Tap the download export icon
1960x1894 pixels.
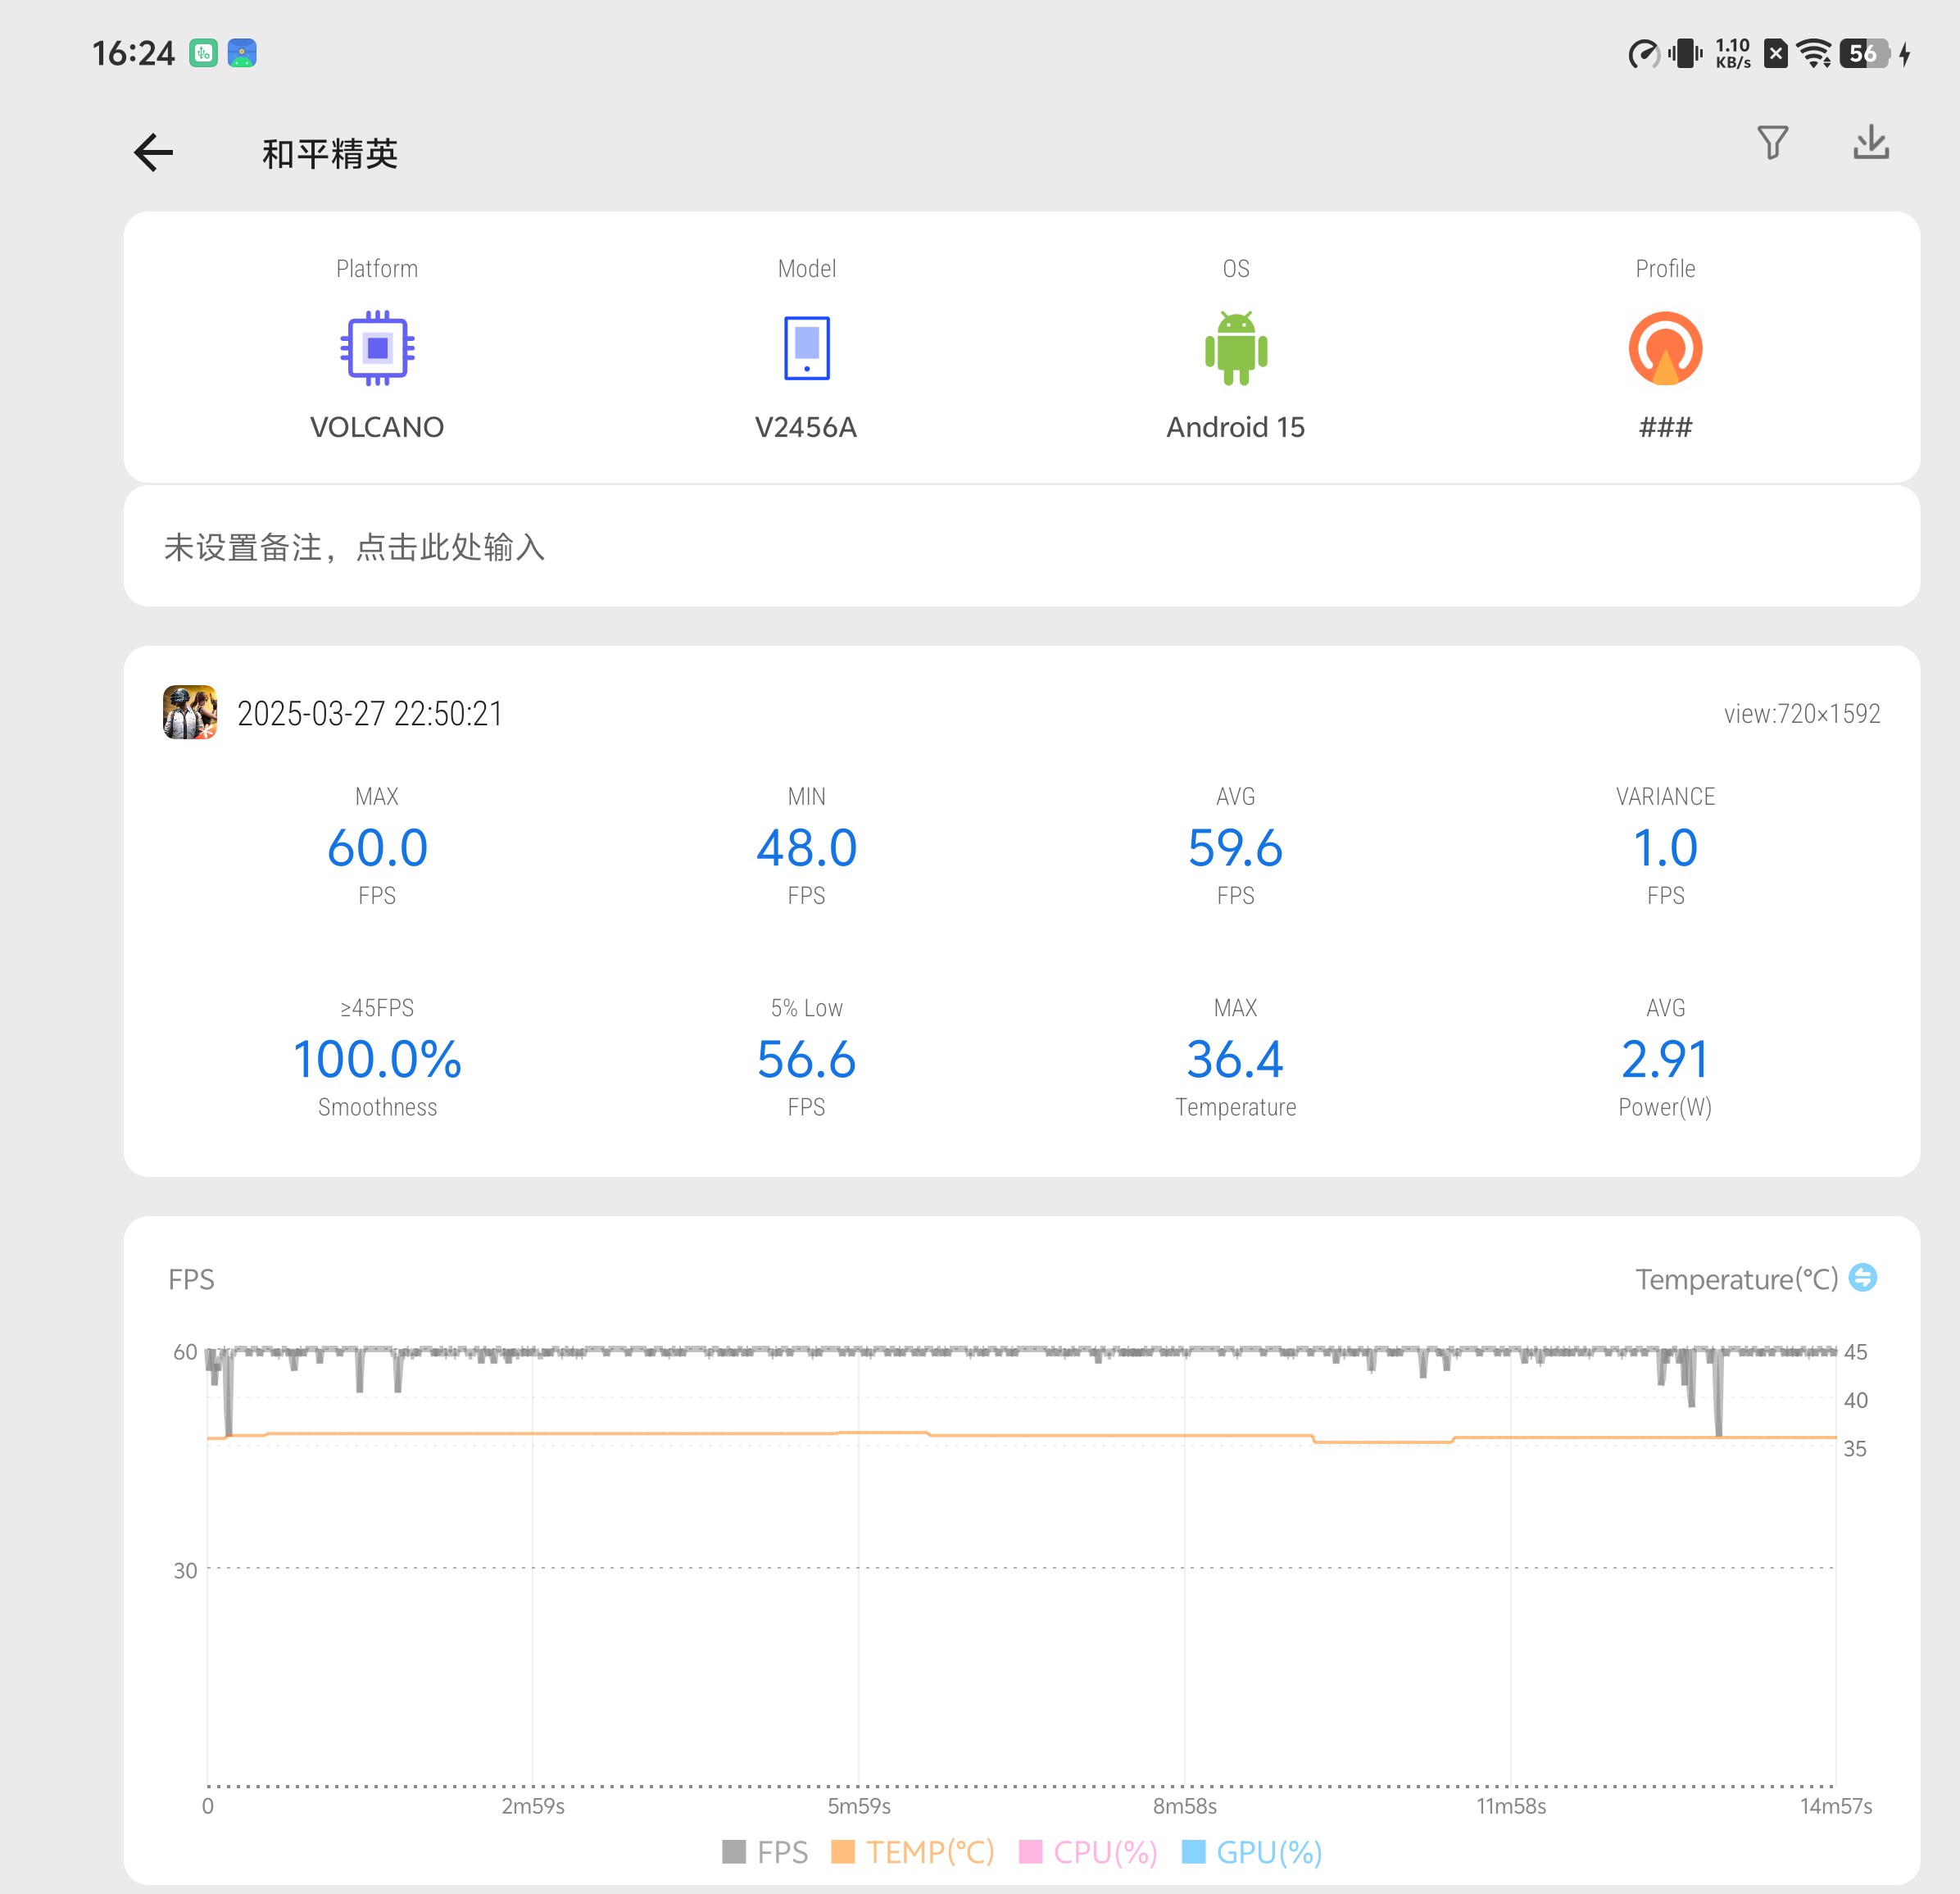(1870, 143)
